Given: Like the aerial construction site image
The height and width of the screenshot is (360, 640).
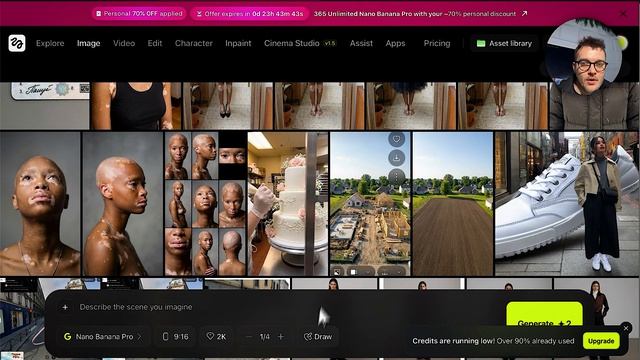Looking at the screenshot, I should click(x=396, y=139).
